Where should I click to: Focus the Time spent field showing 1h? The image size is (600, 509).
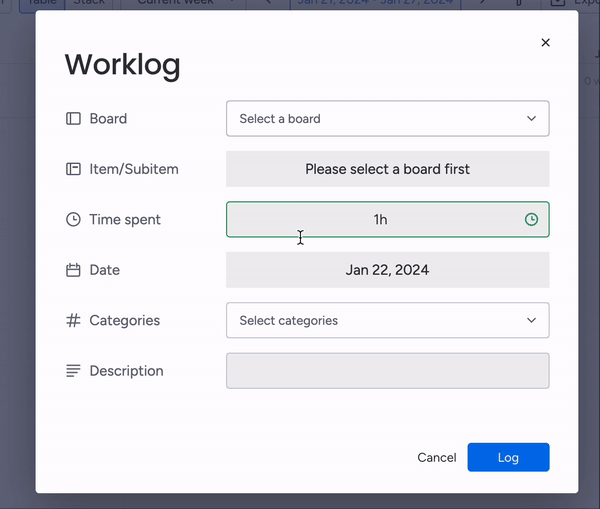(380, 220)
